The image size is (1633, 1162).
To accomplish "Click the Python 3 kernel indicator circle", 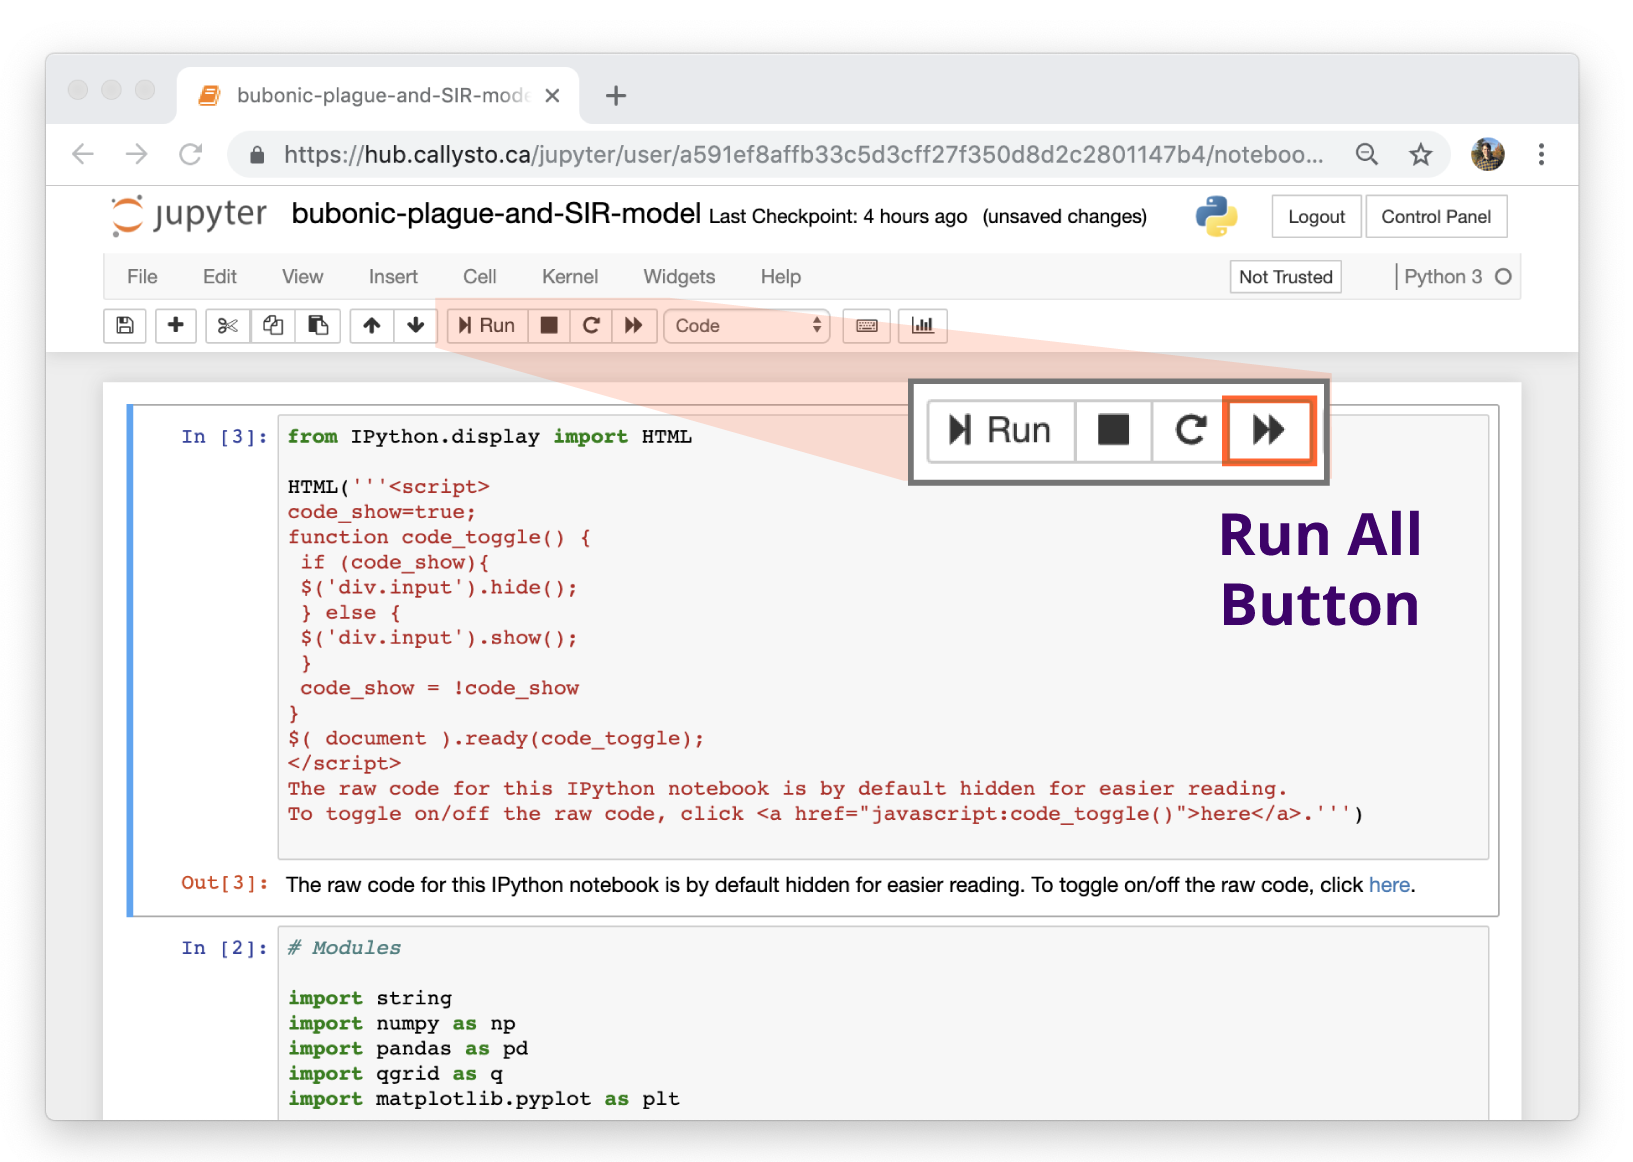I will tap(1503, 277).
